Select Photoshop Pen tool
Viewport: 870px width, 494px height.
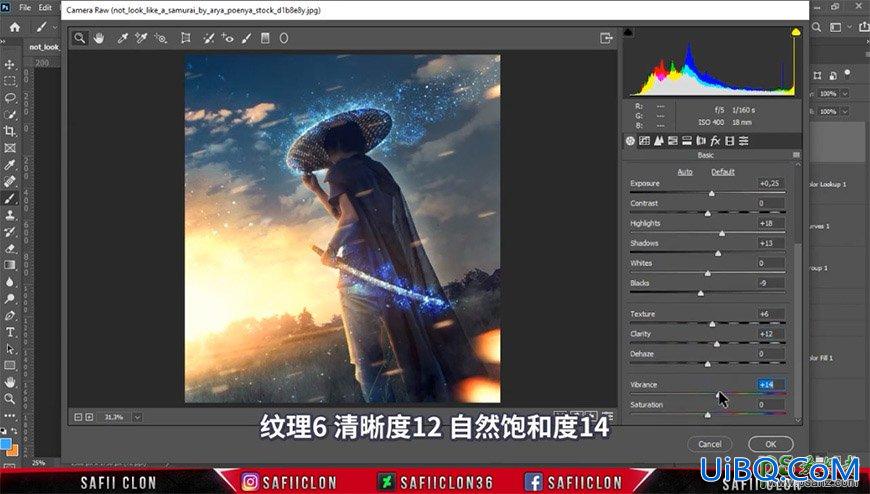9,316
